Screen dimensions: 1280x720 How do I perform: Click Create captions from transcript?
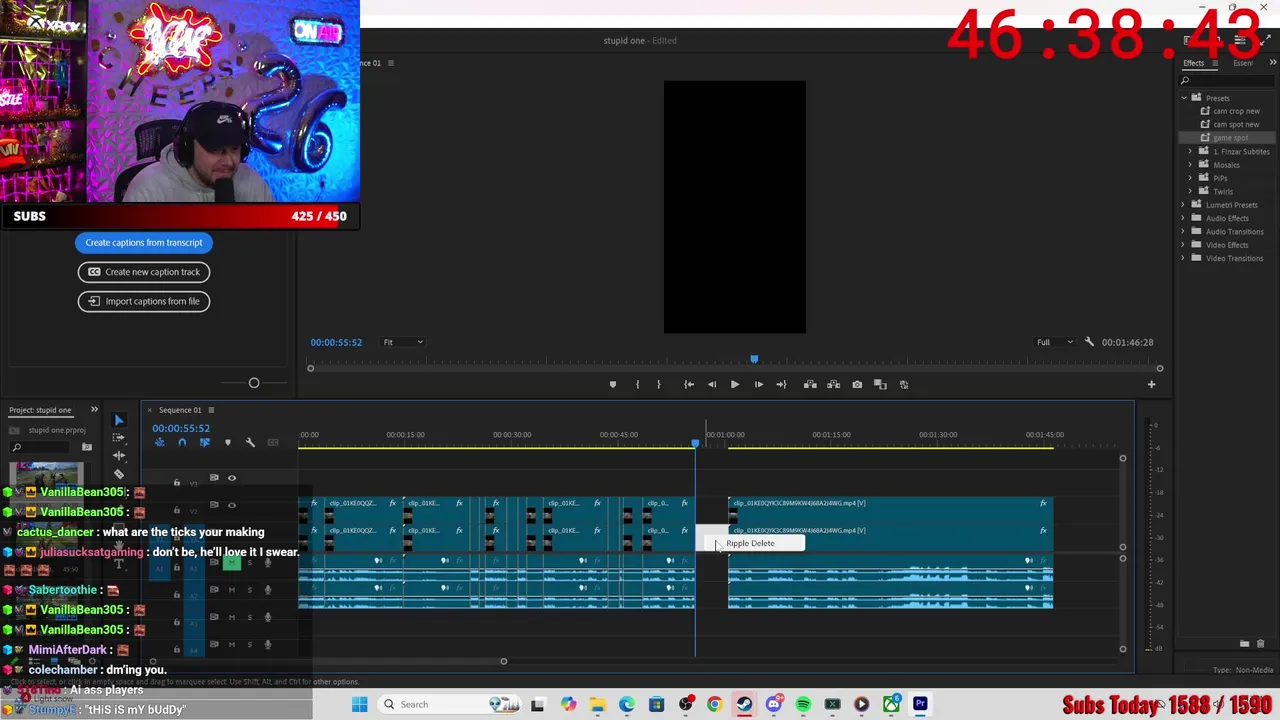click(144, 242)
